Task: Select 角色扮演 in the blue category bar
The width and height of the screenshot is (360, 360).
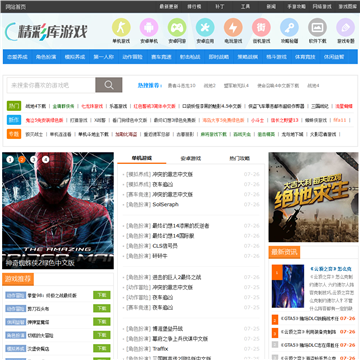Action: click(x=46, y=57)
